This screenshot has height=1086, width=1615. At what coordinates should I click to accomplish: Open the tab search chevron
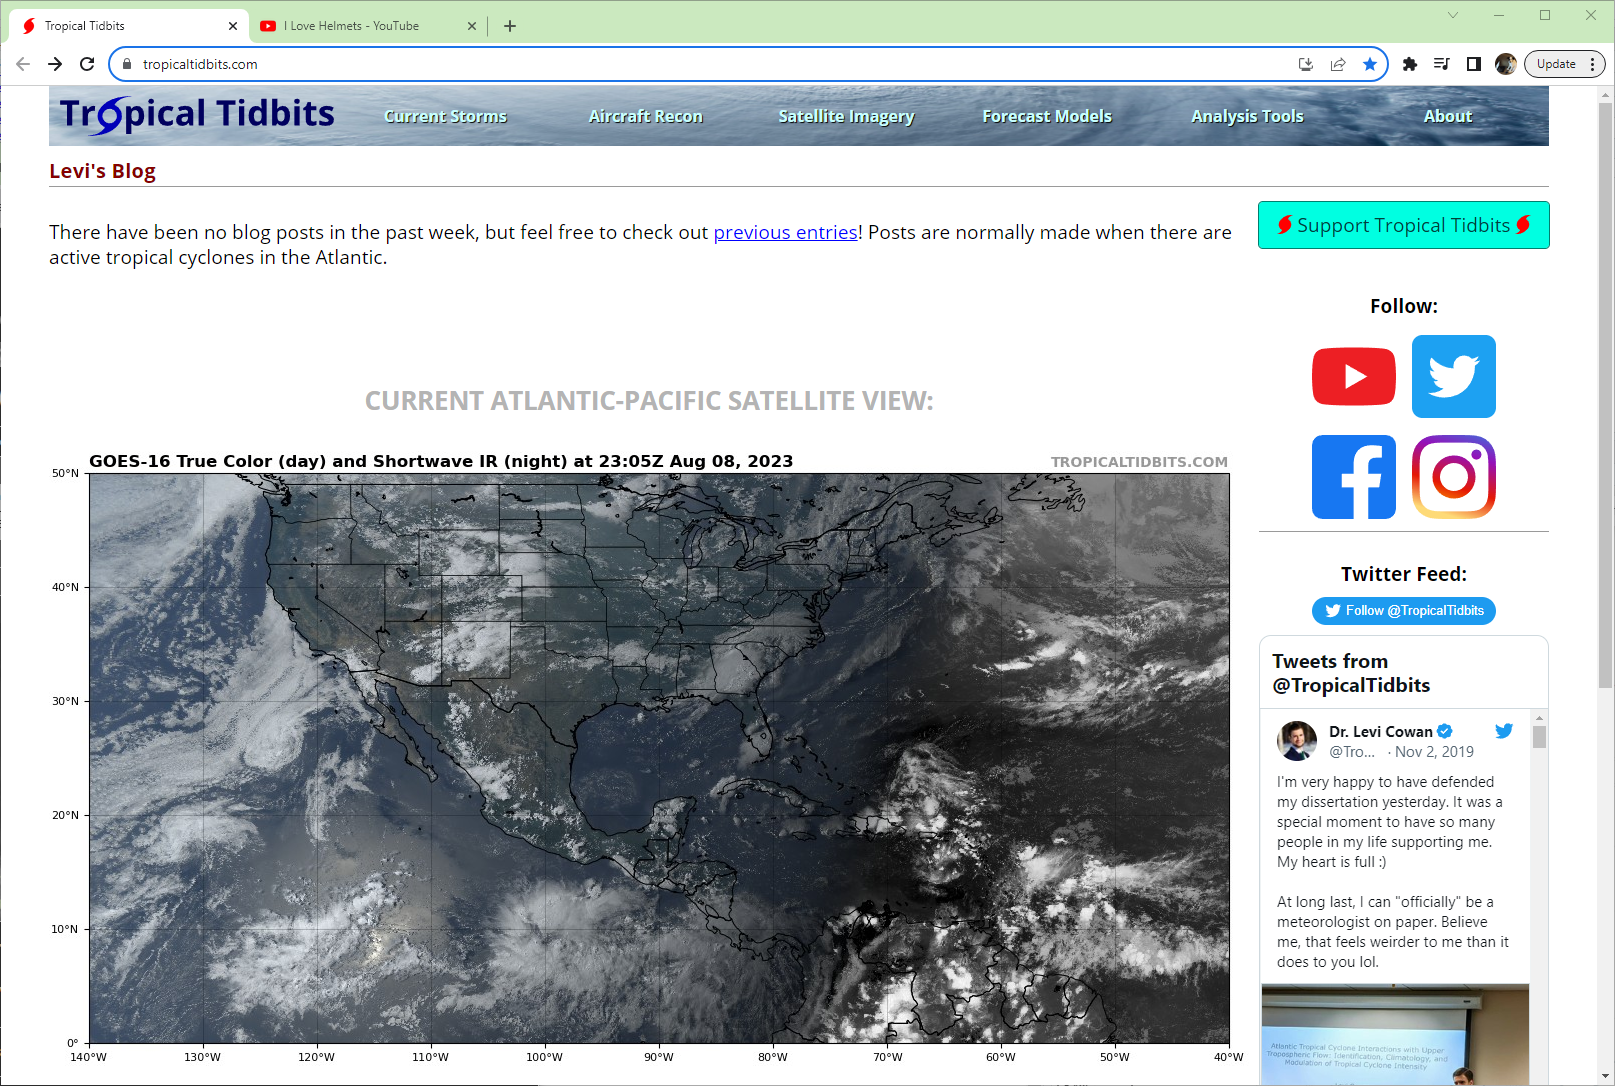(1453, 15)
